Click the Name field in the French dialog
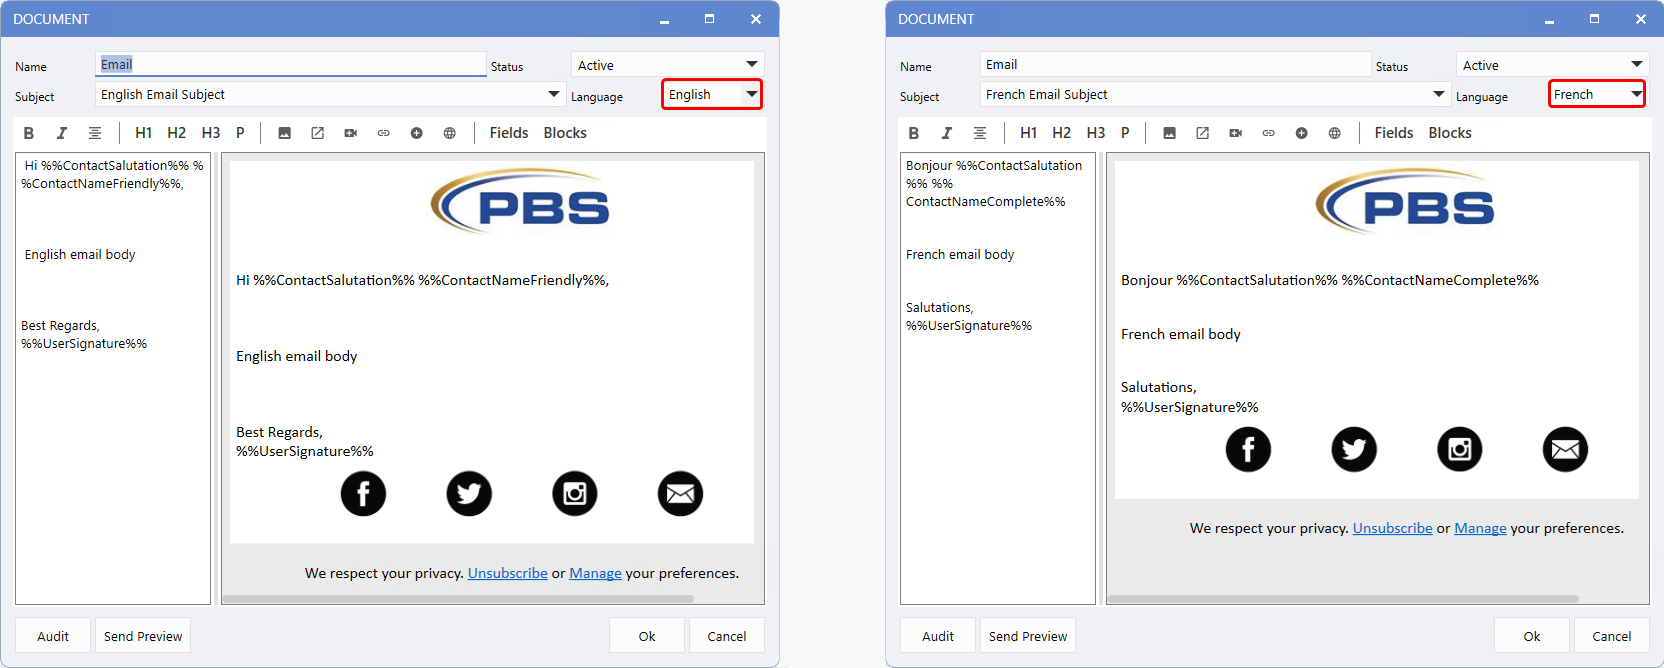This screenshot has width=1664, height=668. click(x=1174, y=65)
